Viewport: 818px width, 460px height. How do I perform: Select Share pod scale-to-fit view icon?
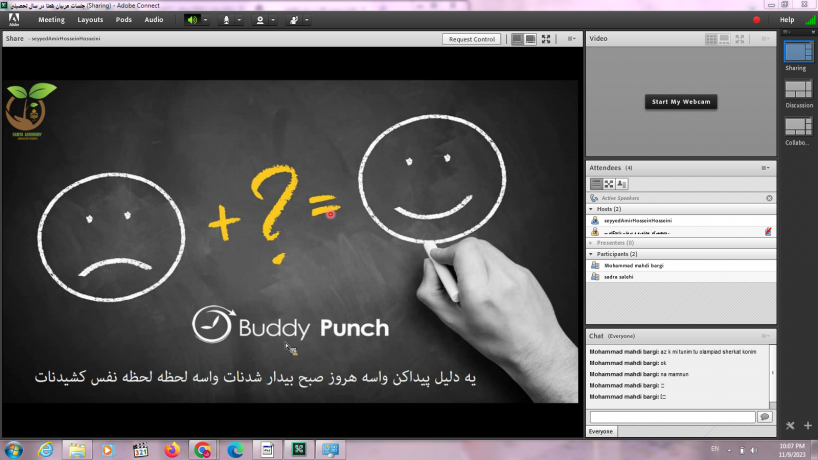pos(517,39)
